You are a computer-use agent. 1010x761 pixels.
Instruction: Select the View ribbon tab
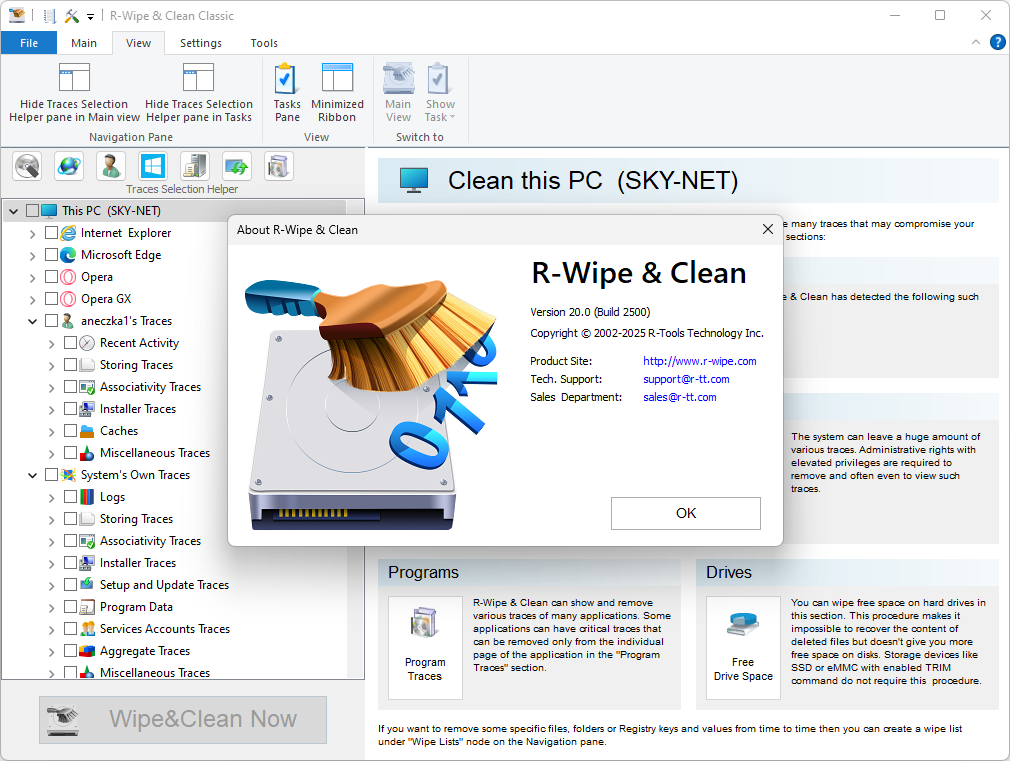coord(138,43)
